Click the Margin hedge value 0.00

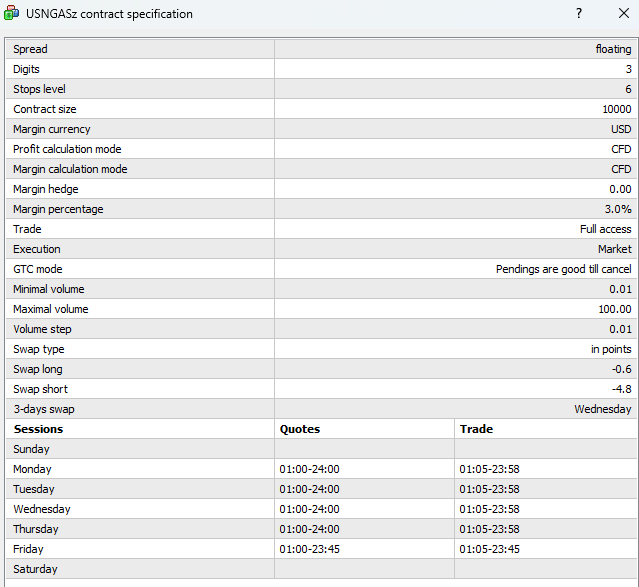[x=620, y=189]
